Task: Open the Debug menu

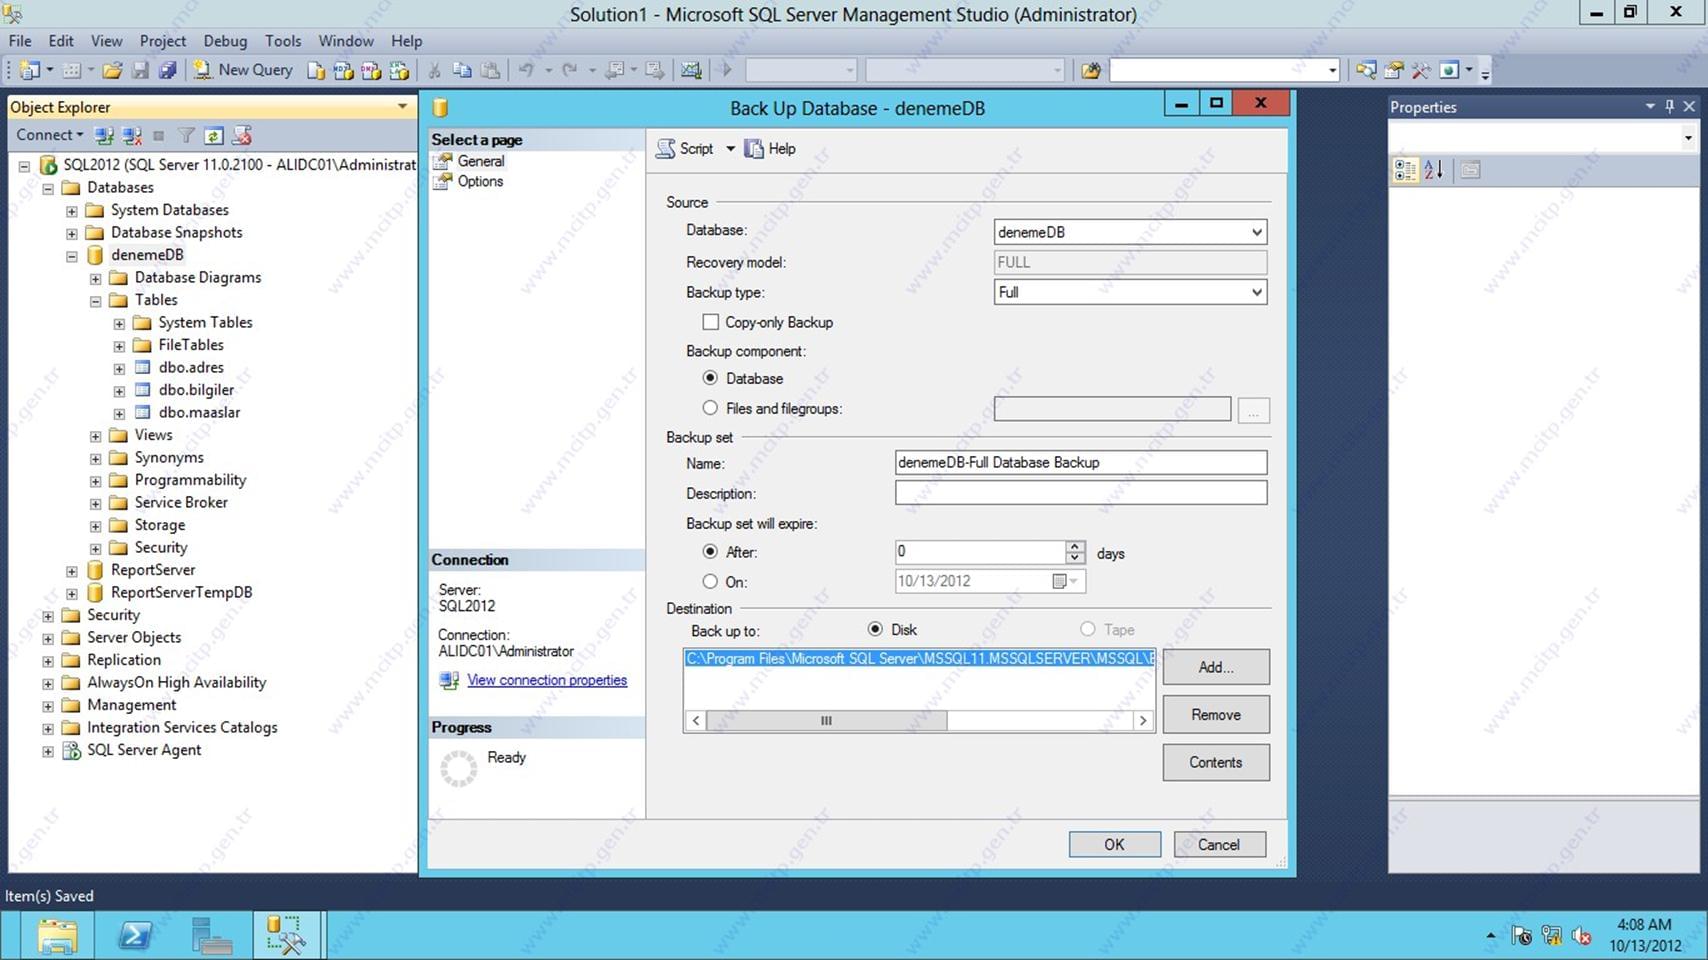Action: point(225,41)
